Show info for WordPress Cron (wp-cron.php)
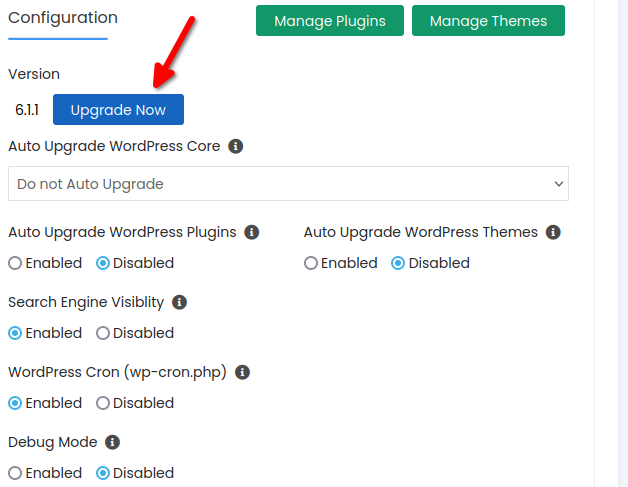 [242, 372]
